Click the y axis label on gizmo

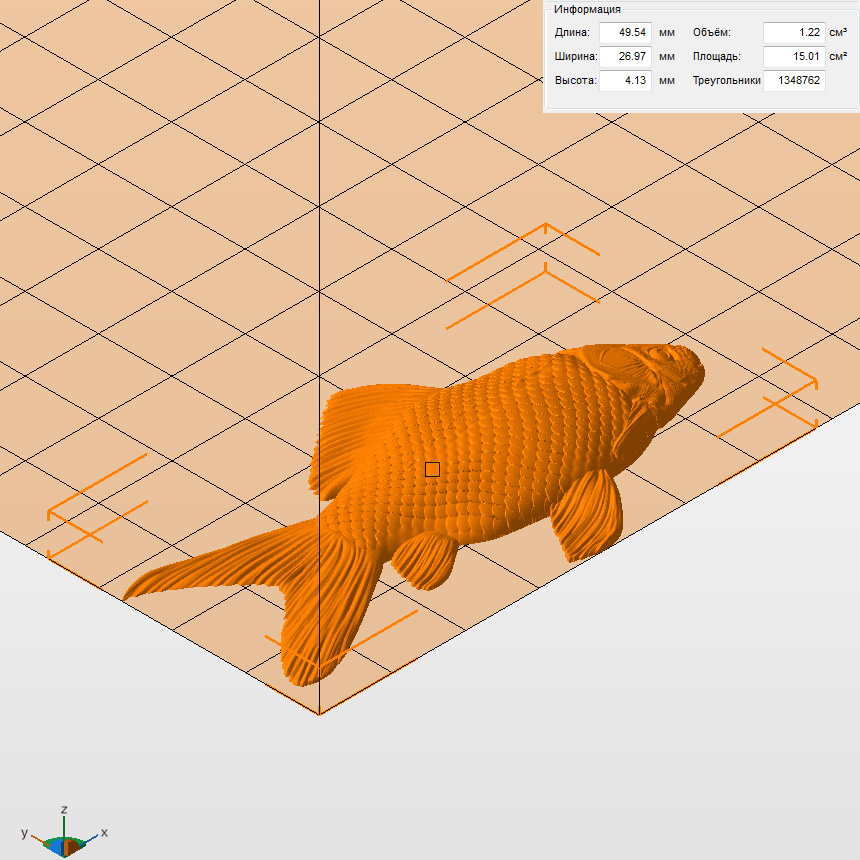pos(24,833)
